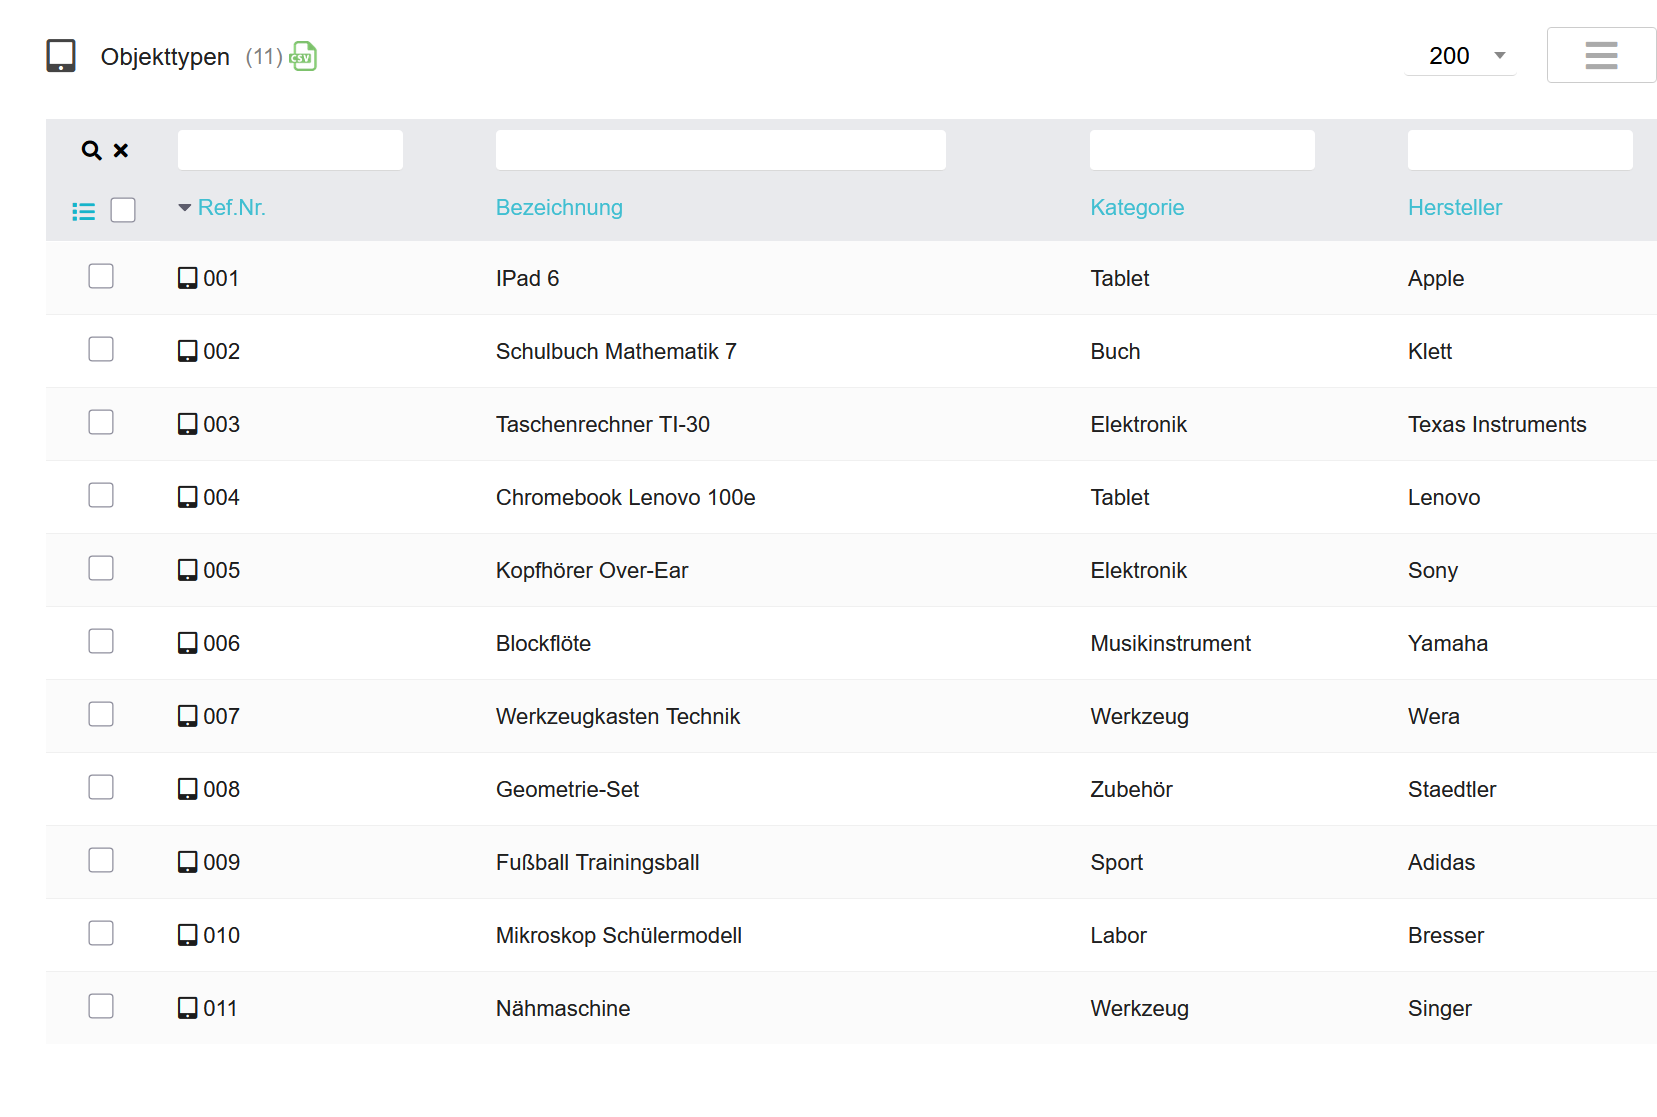
Task: Clear filters with the X icon
Action: 121,150
